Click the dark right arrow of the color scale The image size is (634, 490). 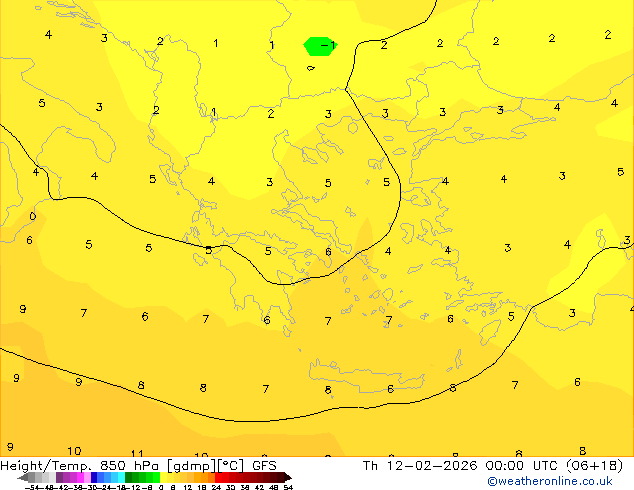coord(288,477)
